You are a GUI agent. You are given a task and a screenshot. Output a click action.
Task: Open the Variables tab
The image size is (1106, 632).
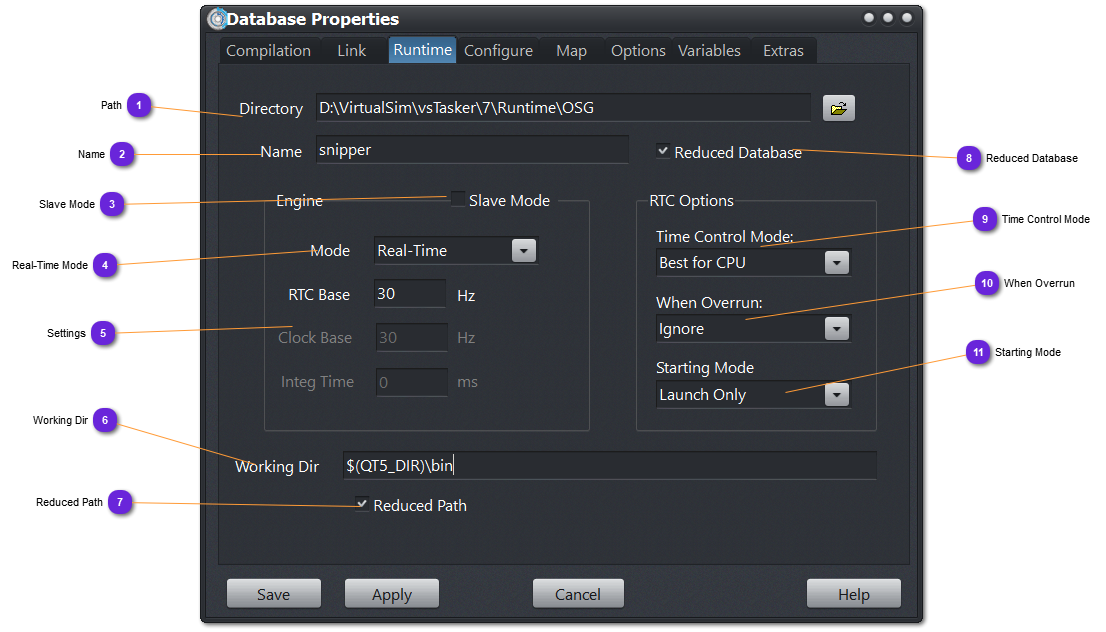[709, 51]
